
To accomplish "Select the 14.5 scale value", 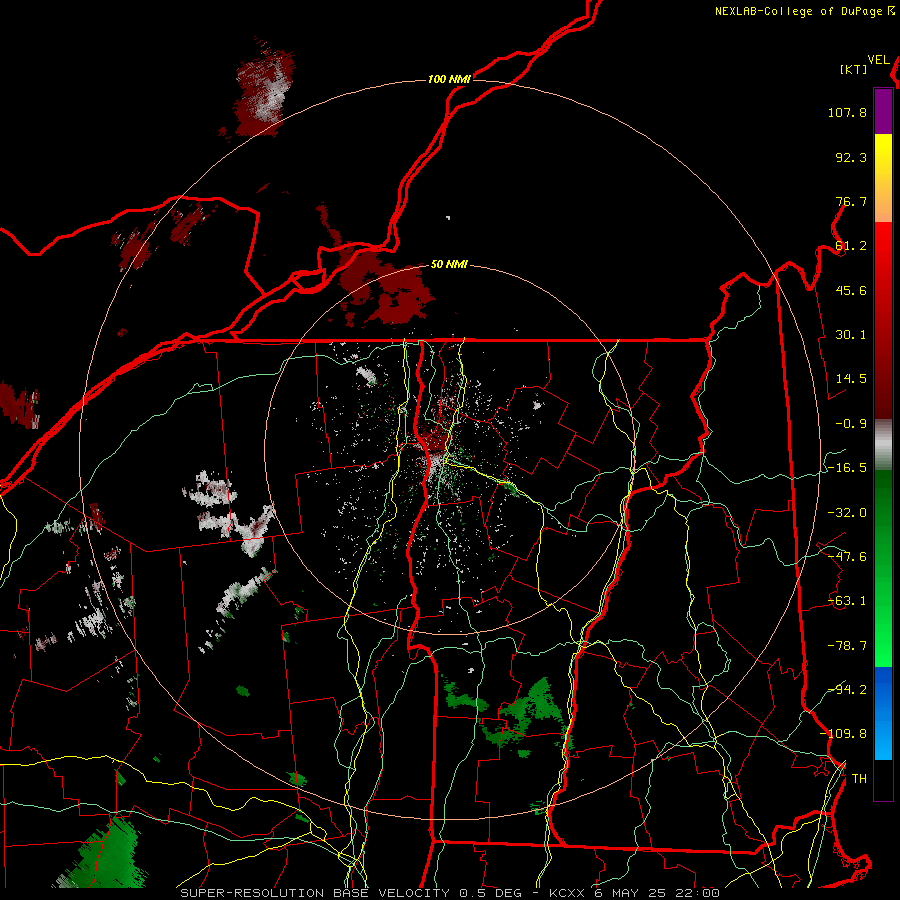I will (x=851, y=379).
